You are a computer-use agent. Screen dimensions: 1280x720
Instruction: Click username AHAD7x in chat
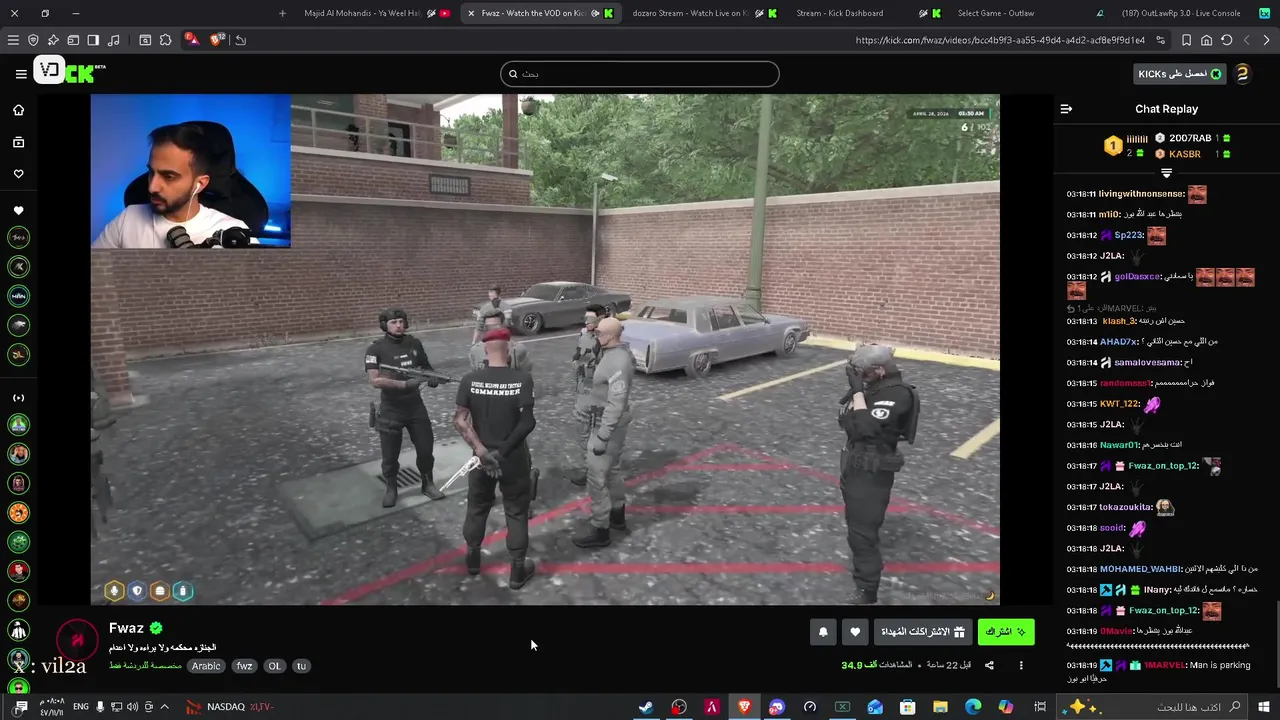click(1119, 342)
